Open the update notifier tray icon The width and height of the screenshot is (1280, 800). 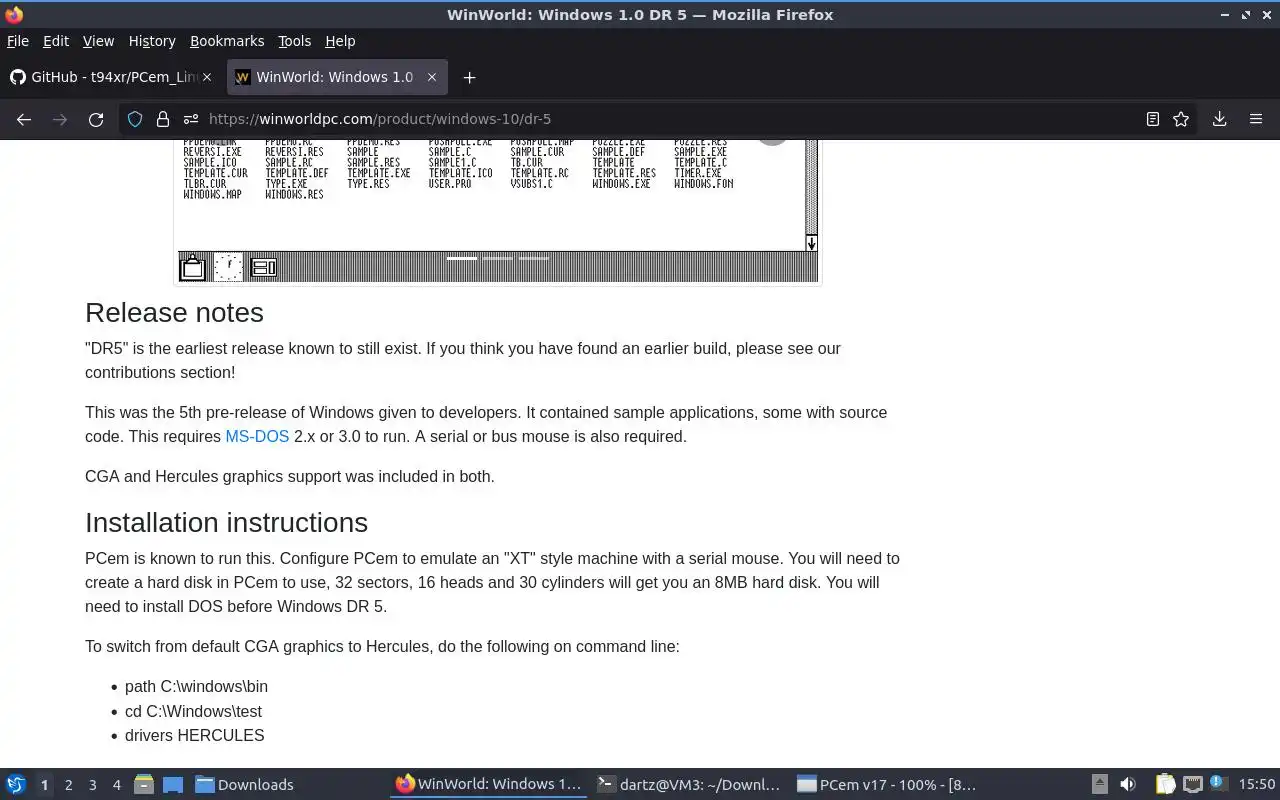pyautogui.click(x=1217, y=783)
